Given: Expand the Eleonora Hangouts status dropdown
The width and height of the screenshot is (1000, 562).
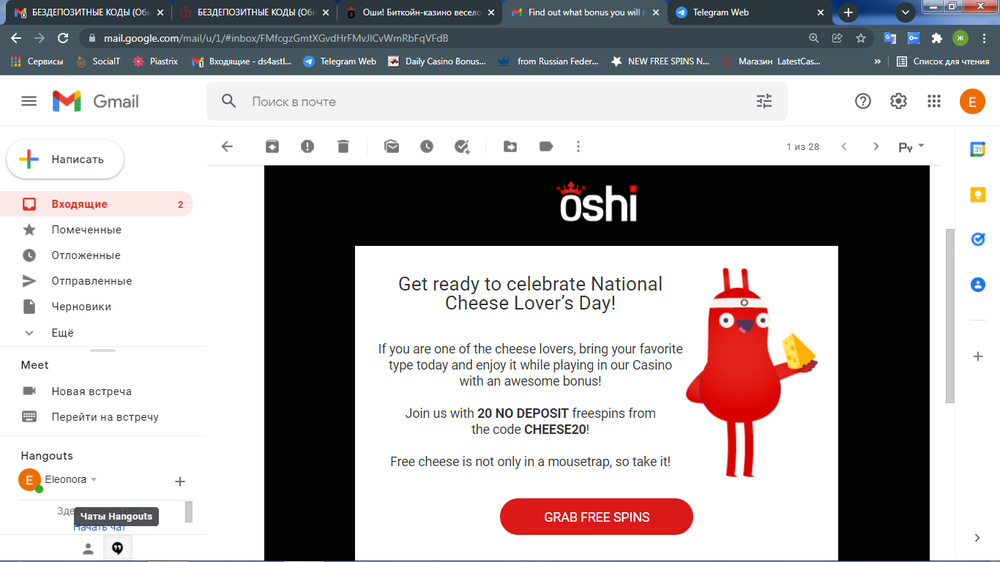Looking at the screenshot, I should [x=94, y=480].
